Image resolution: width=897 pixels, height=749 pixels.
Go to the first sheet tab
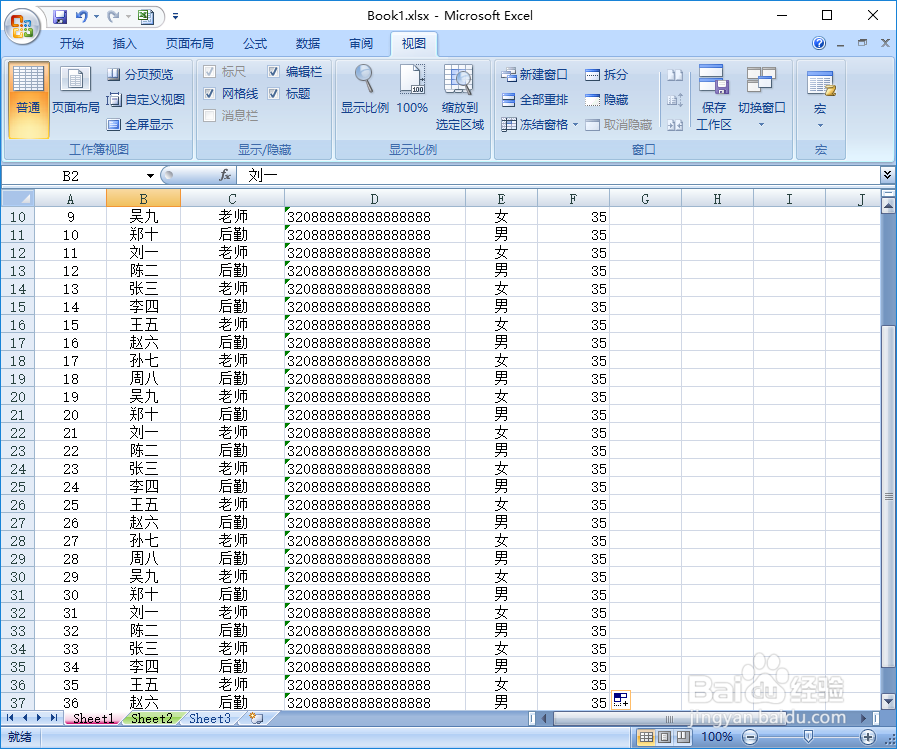(10, 718)
